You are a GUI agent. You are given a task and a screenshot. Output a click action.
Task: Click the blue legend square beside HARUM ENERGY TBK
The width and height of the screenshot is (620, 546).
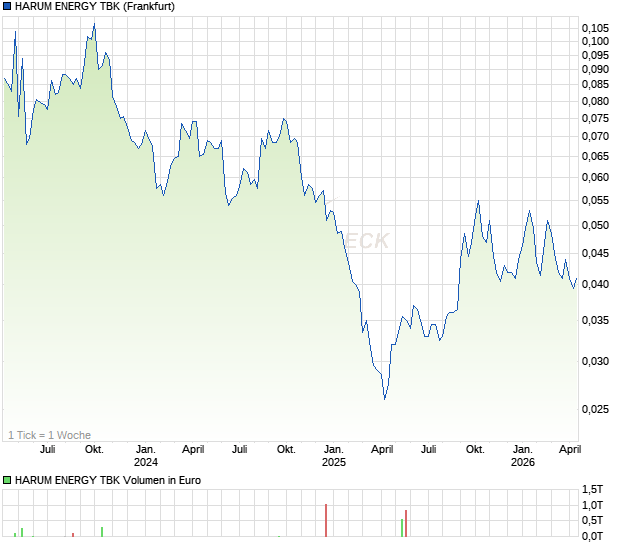coord(7,6)
